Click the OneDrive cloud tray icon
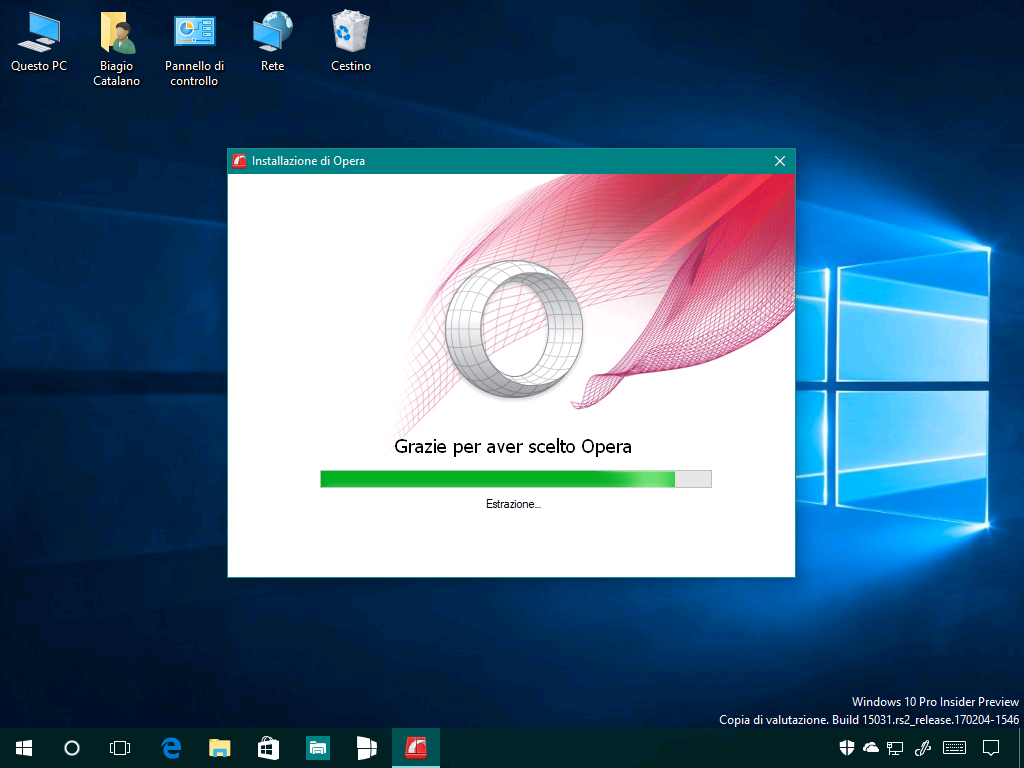Viewport: 1024px width, 768px height. click(871, 748)
